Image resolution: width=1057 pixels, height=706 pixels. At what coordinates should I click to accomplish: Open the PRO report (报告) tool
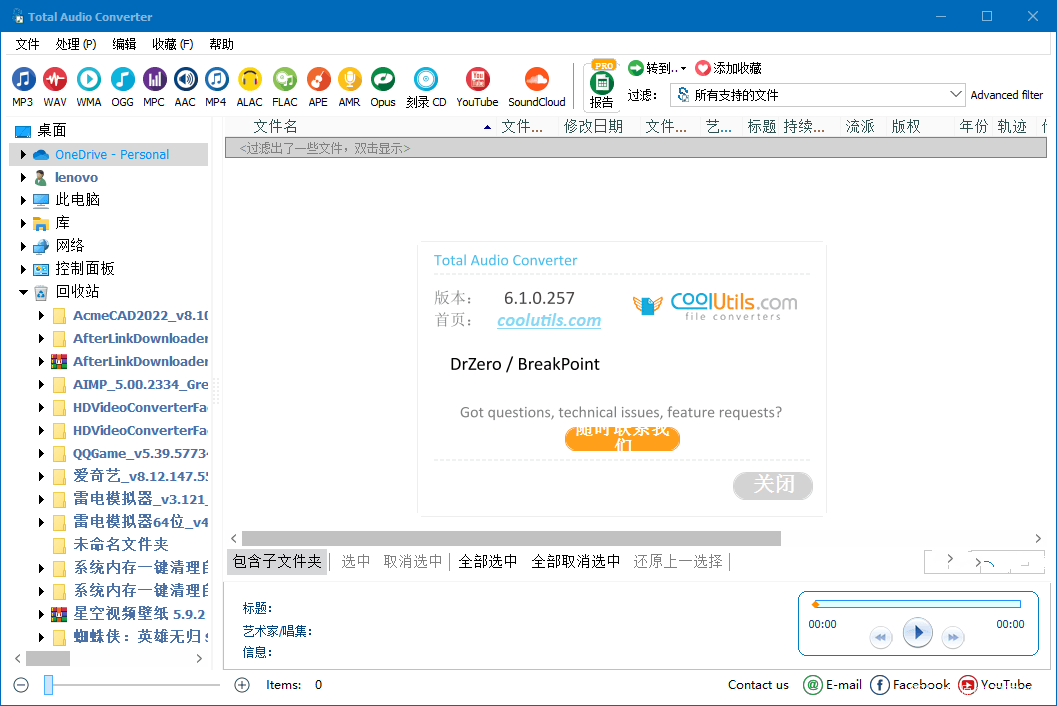coord(602,86)
